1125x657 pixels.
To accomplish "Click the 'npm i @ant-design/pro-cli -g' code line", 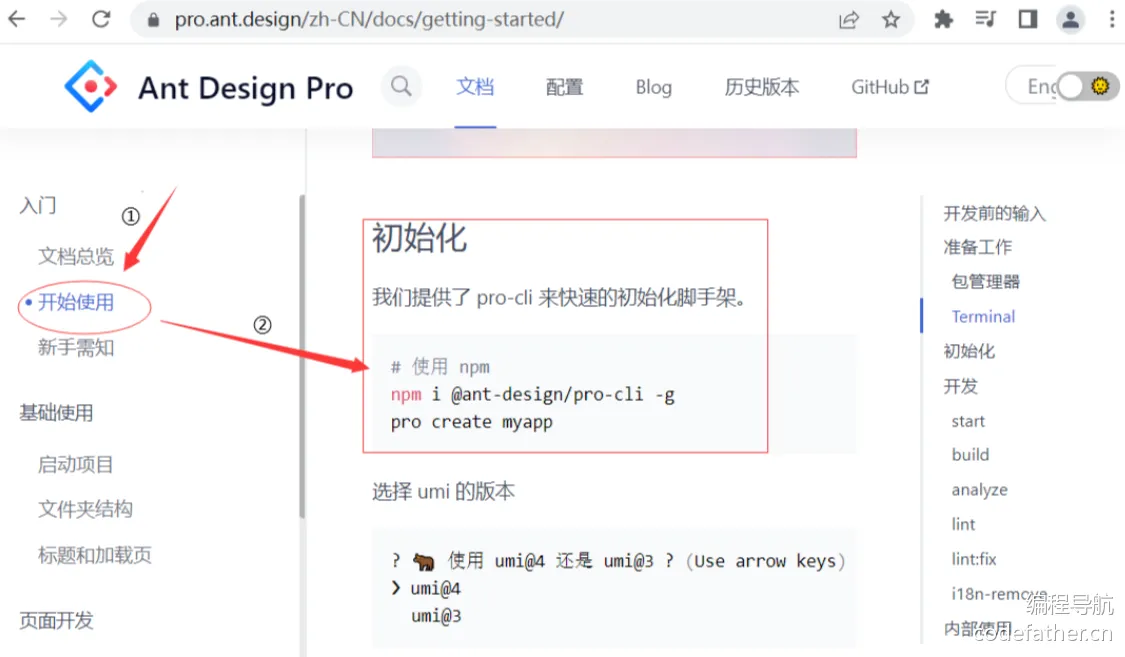I will coord(532,394).
